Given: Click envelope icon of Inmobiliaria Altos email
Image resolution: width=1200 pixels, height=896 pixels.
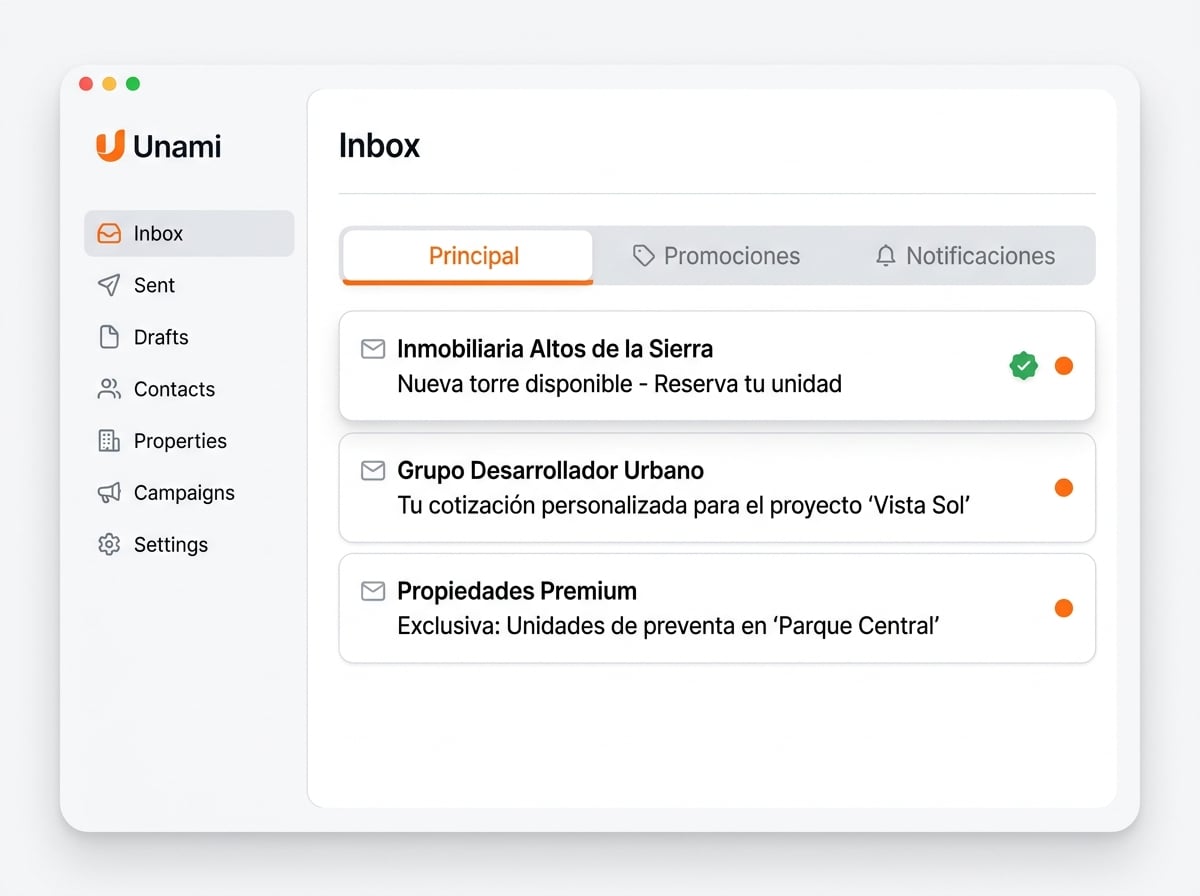Looking at the screenshot, I should 373,349.
